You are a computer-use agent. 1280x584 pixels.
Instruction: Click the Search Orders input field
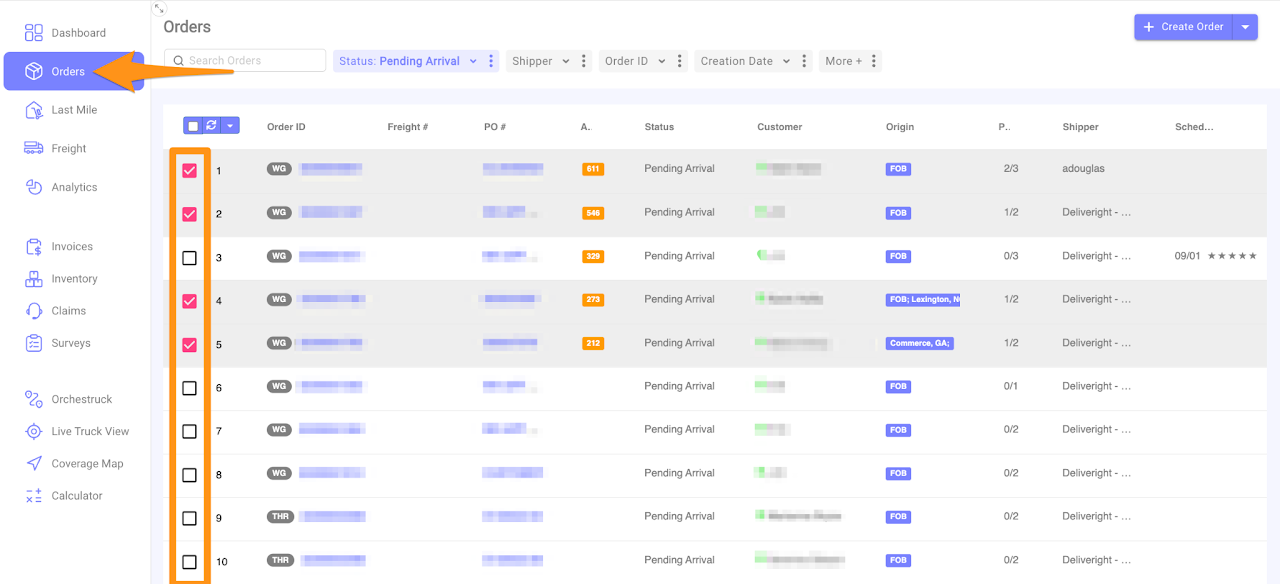(x=245, y=61)
